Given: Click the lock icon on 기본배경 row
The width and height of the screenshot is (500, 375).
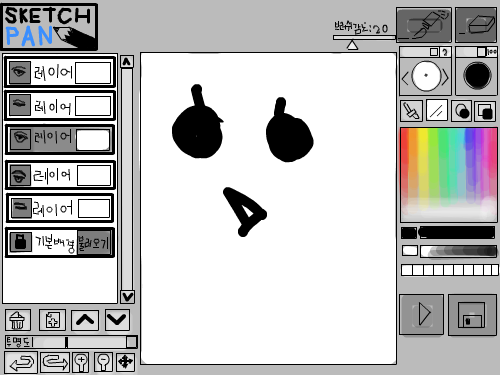Looking at the screenshot, I should [21, 242].
